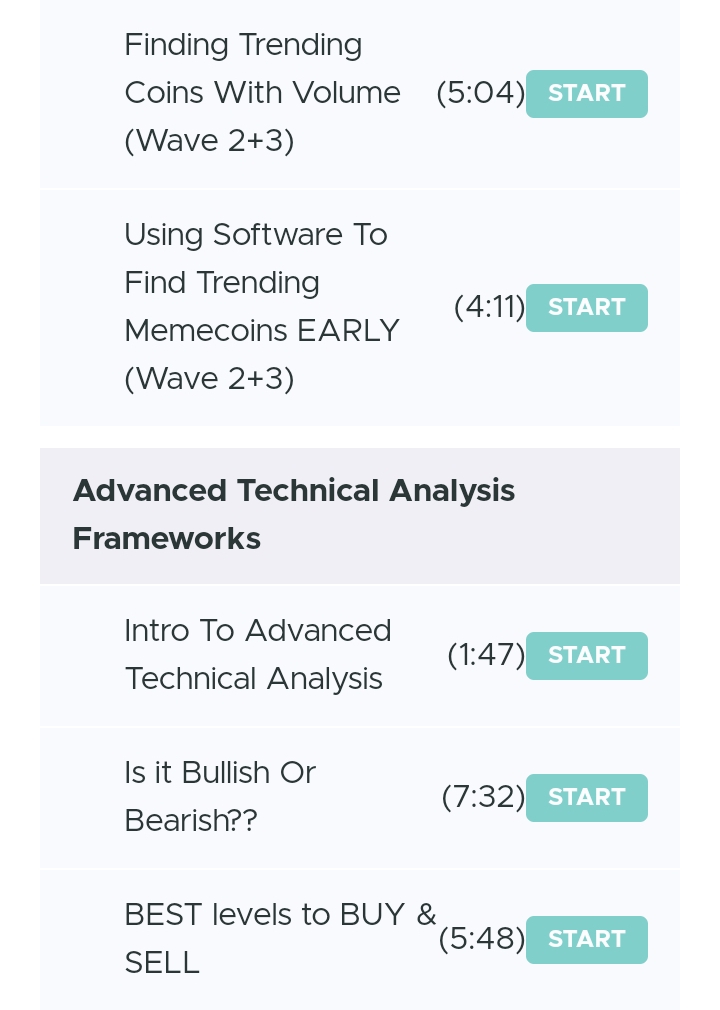Click the (1:47) lesson duration label

pos(486,655)
